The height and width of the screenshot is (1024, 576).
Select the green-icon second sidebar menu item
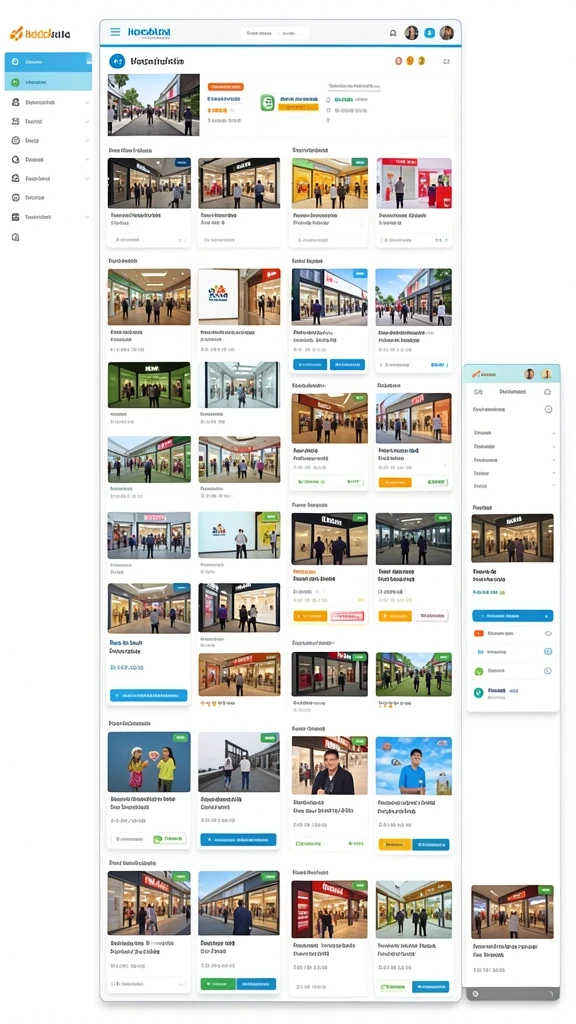click(48, 82)
